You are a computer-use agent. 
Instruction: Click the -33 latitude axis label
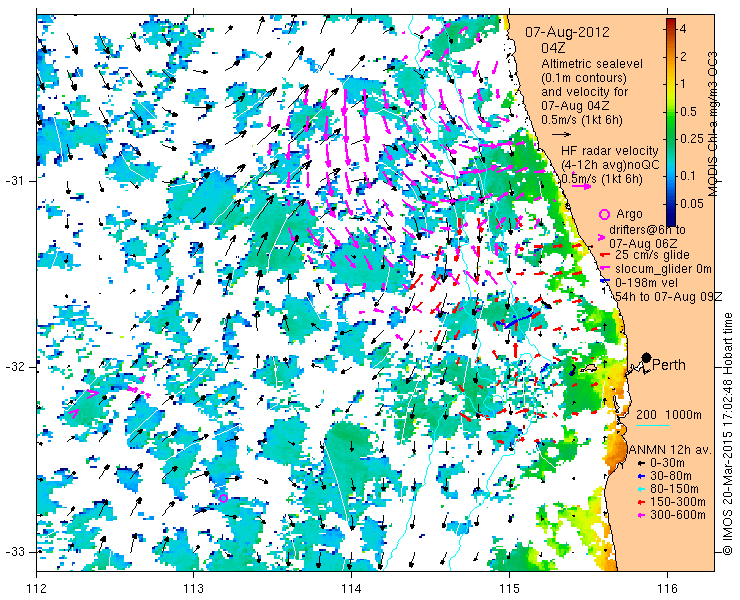(x=15, y=551)
